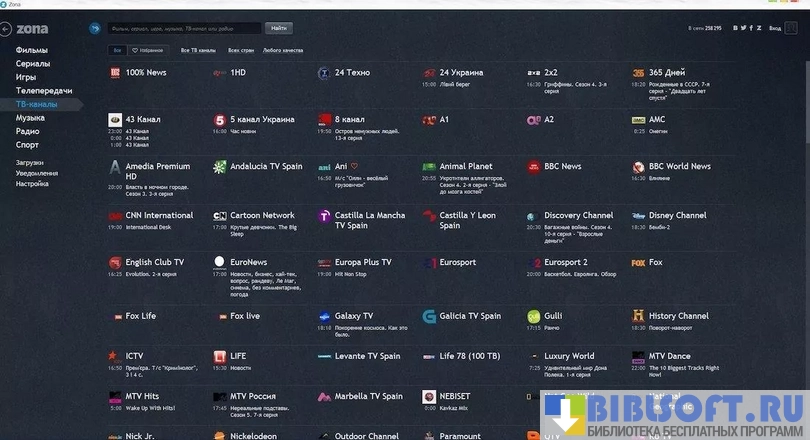Screen dimensions: 810x440
Task: Select the Все filter button
Action: pyautogui.click(x=118, y=49)
